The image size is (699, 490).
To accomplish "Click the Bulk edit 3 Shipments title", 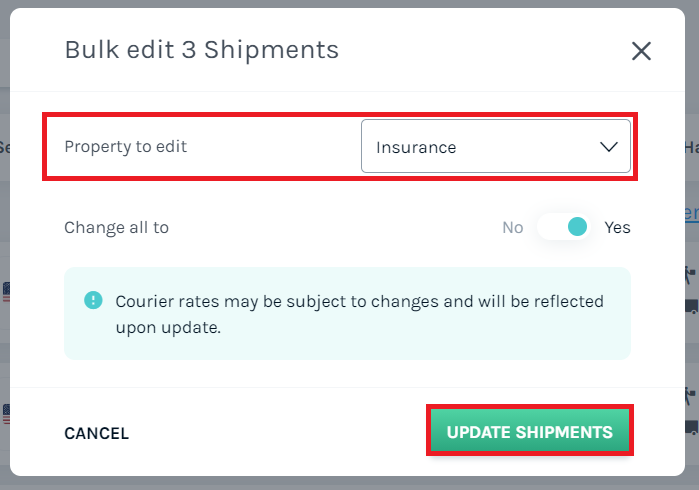I will click(x=202, y=49).
